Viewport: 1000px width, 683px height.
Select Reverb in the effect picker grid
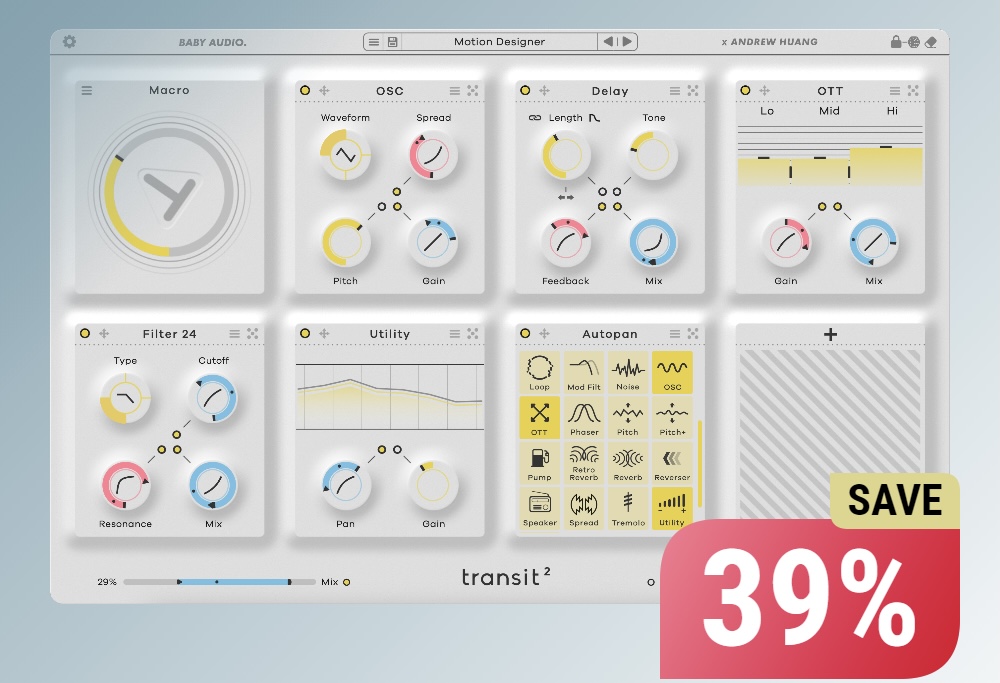coord(628,463)
